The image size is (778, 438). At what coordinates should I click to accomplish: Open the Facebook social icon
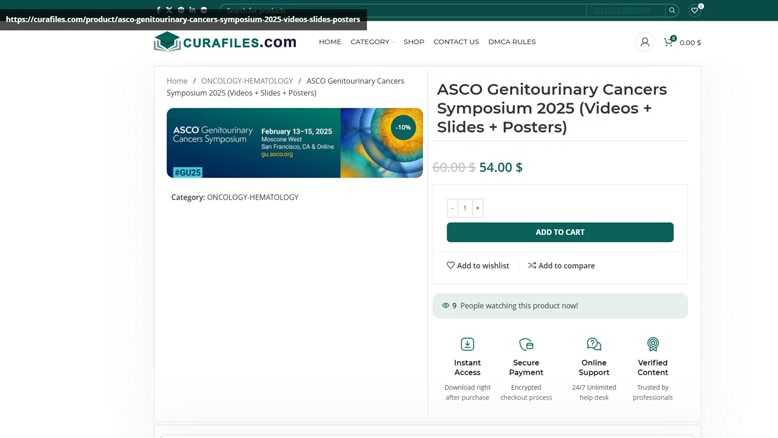(x=158, y=9)
